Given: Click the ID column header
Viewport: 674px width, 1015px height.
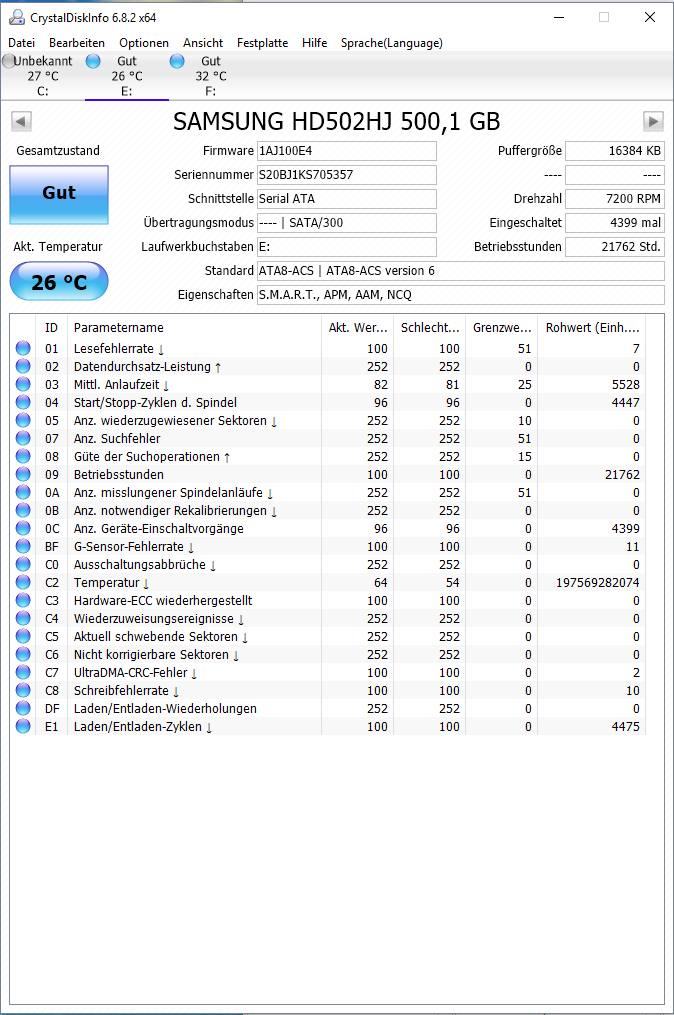Looking at the screenshot, I should point(51,328).
